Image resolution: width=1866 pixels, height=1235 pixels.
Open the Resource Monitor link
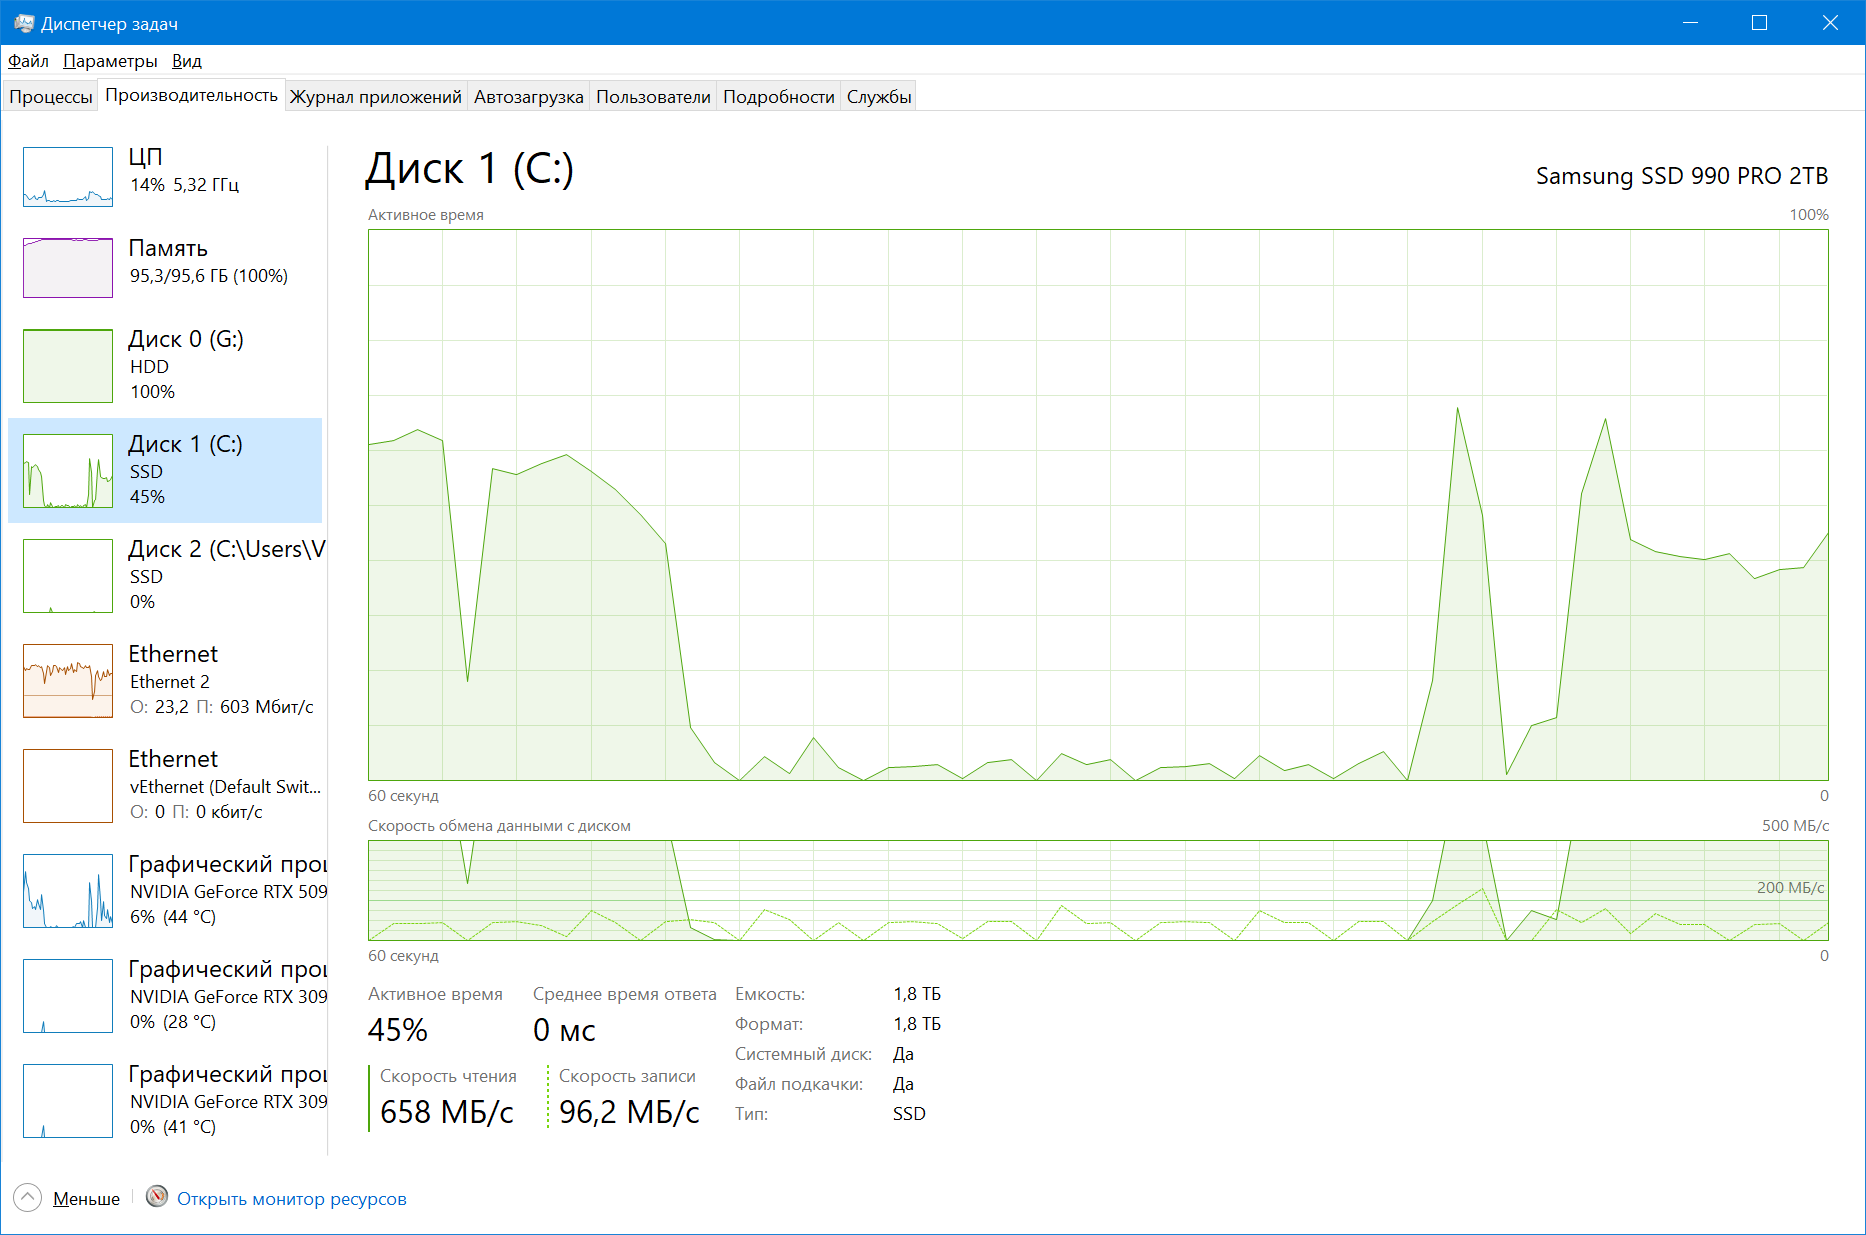[291, 1199]
